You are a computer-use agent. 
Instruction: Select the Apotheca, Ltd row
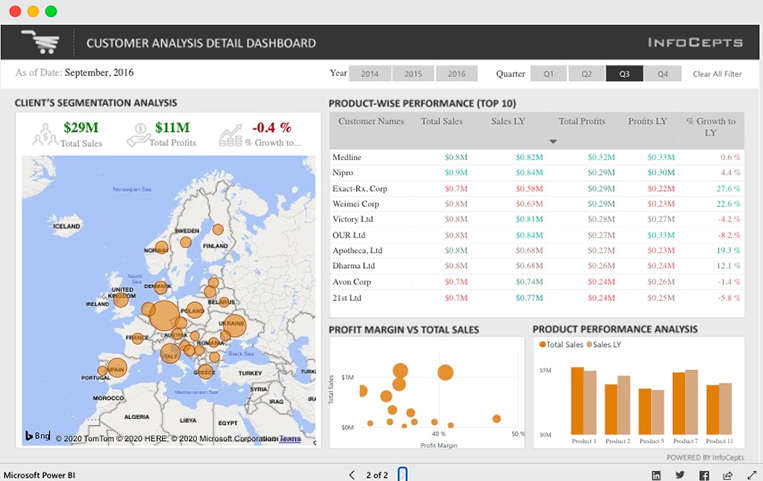tap(537, 250)
